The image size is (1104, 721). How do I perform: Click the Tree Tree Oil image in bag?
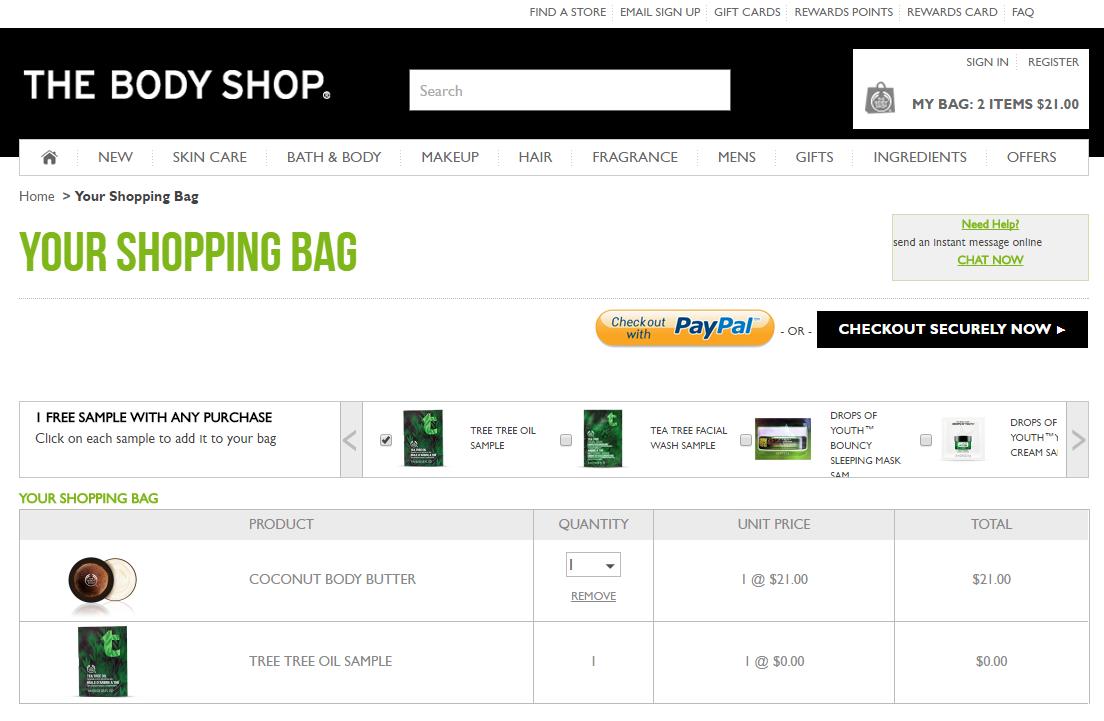pos(101,661)
